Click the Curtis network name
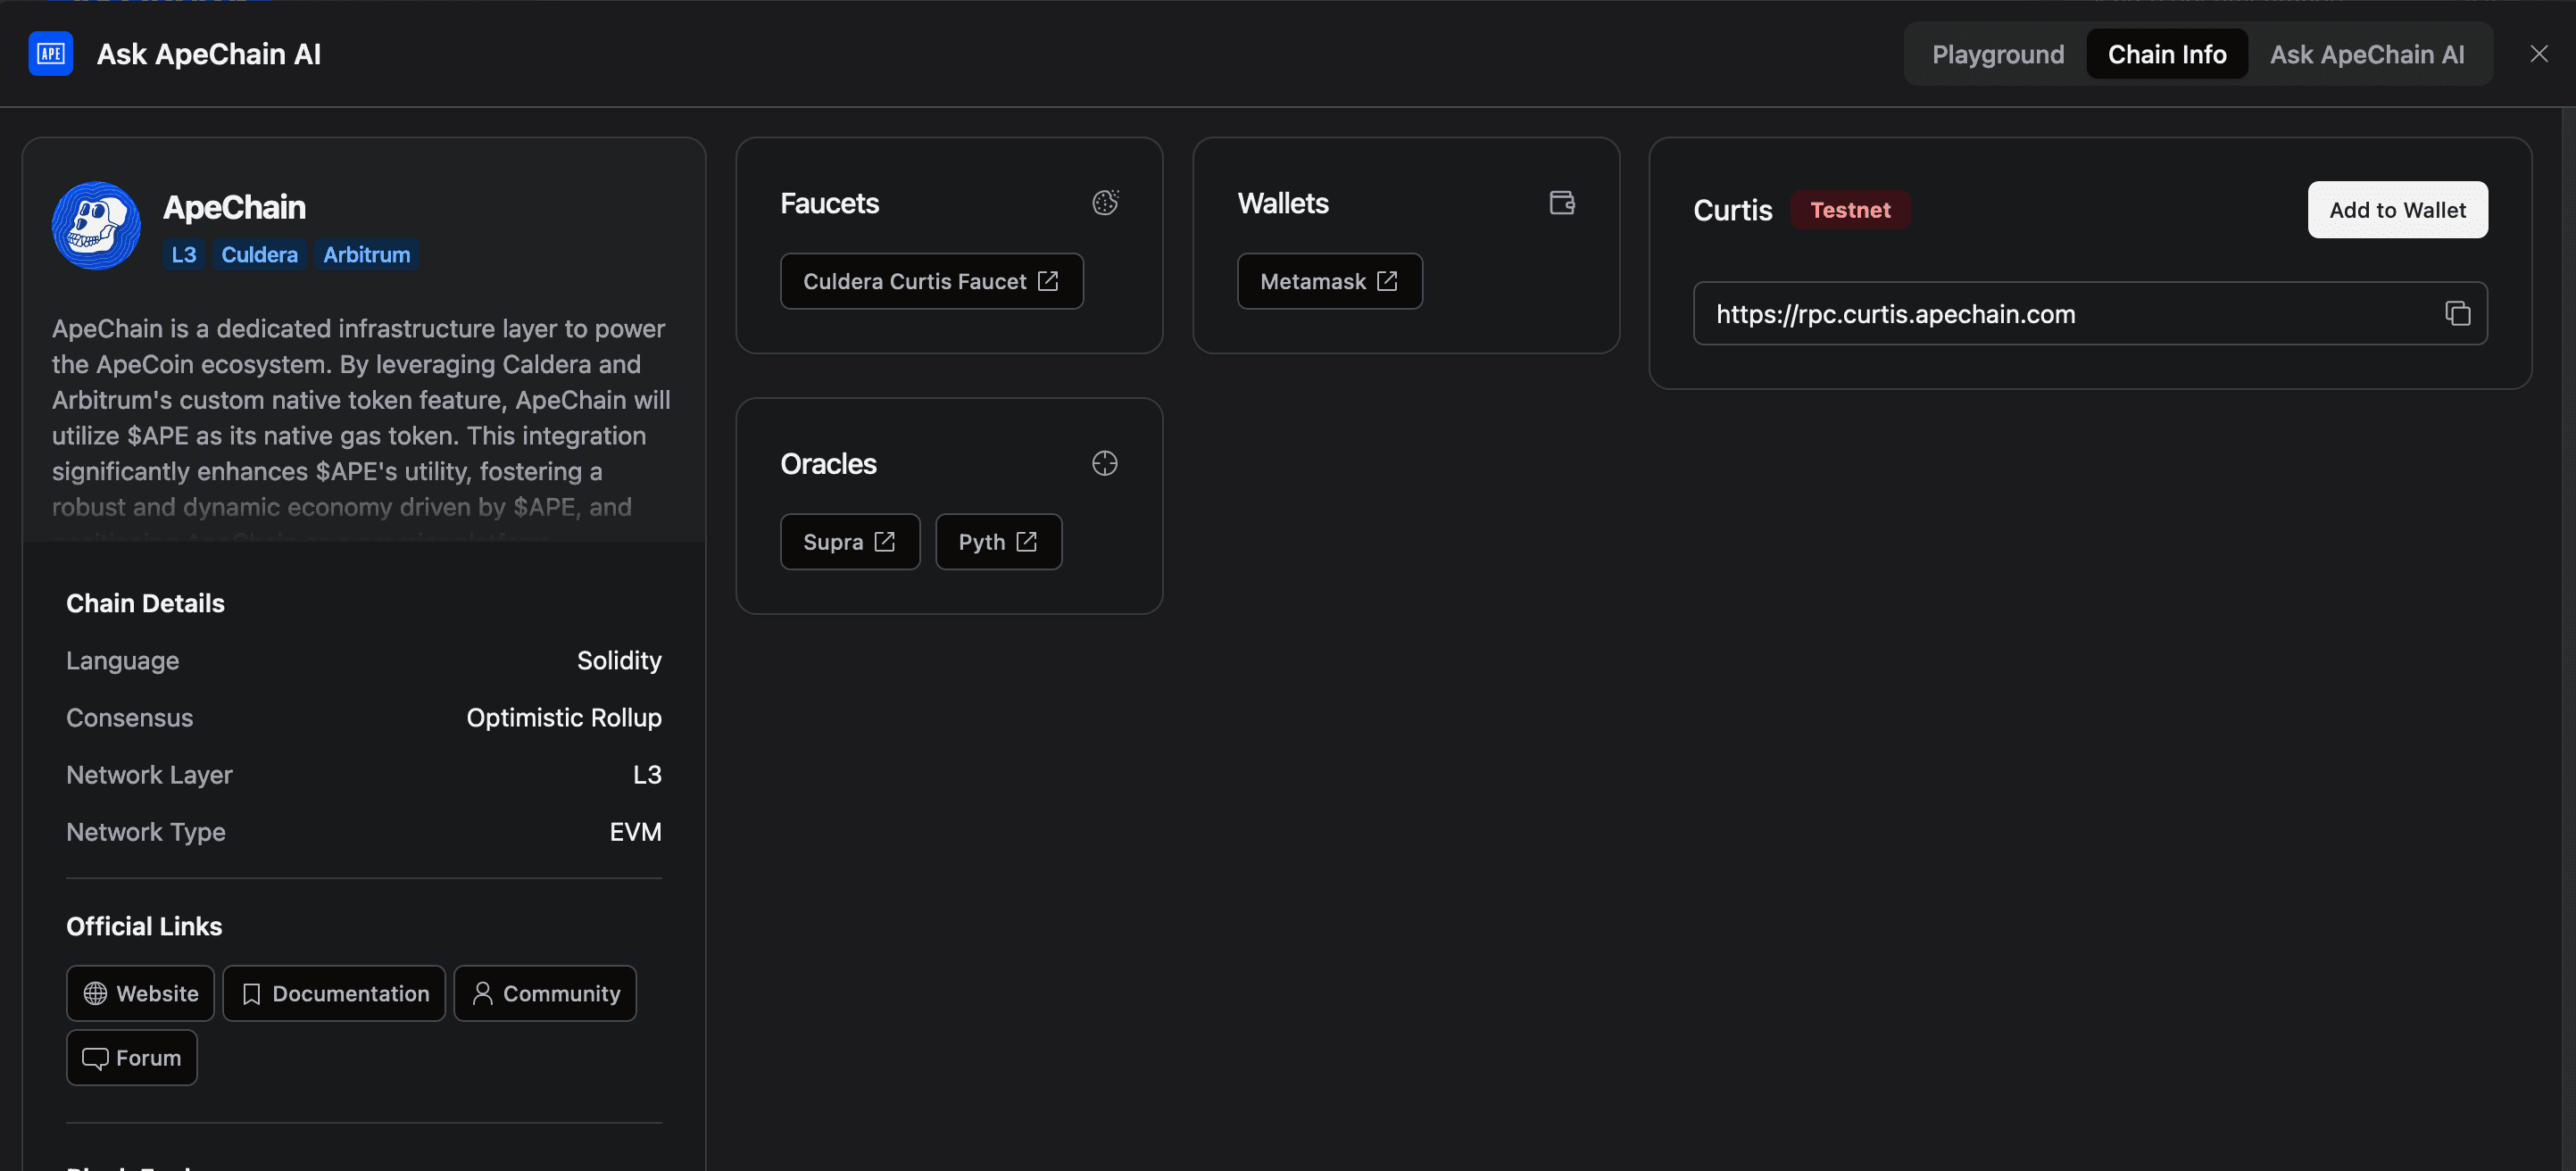This screenshot has width=2576, height=1171. pyautogui.click(x=1732, y=210)
